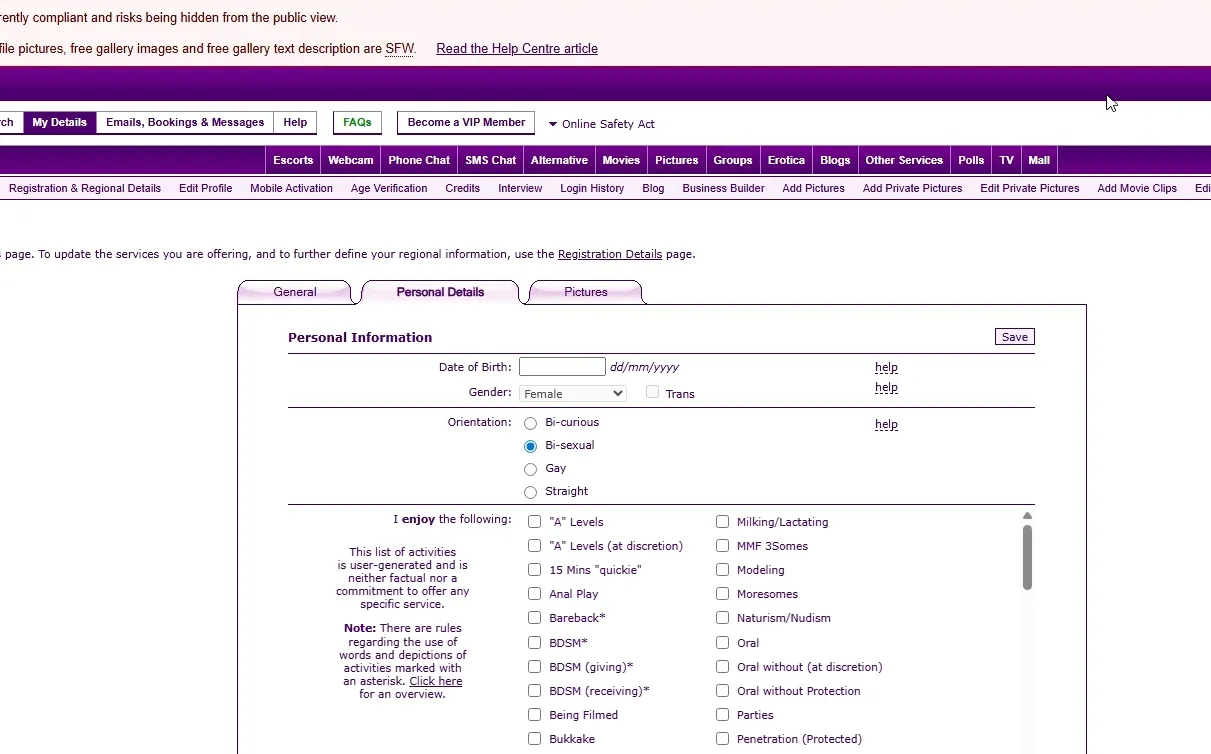
Task: Open the Credits submenu item
Action: tap(463, 188)
